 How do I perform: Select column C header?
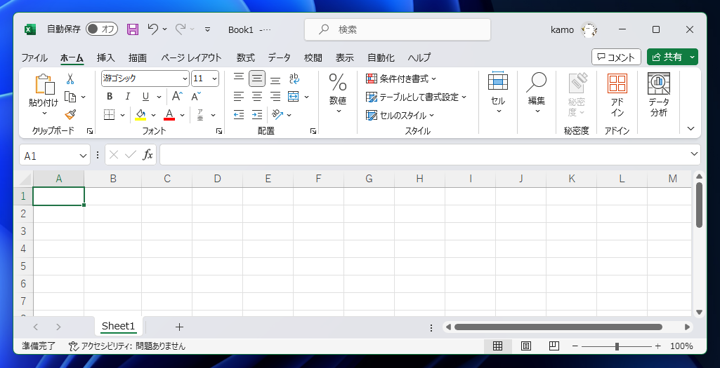[x=167, y=179]
